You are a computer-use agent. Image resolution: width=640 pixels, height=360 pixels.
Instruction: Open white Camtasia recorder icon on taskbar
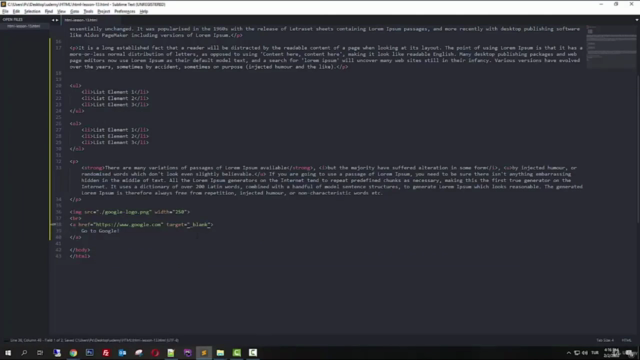point(253,353)
